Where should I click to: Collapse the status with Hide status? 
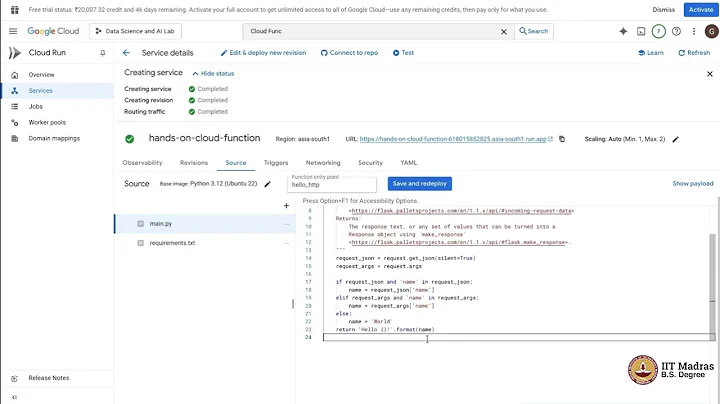click(214, 73)
